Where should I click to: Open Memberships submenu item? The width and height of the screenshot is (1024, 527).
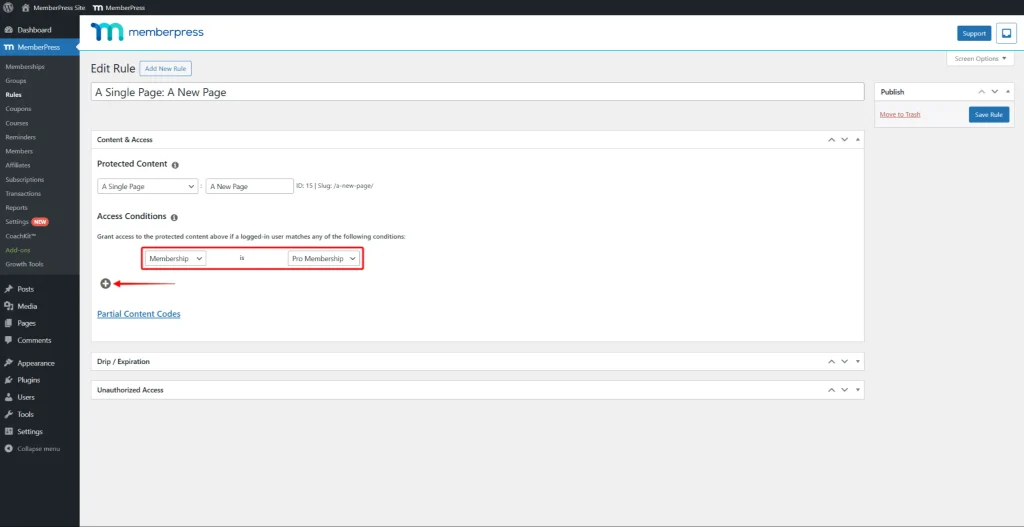point(25,67)
